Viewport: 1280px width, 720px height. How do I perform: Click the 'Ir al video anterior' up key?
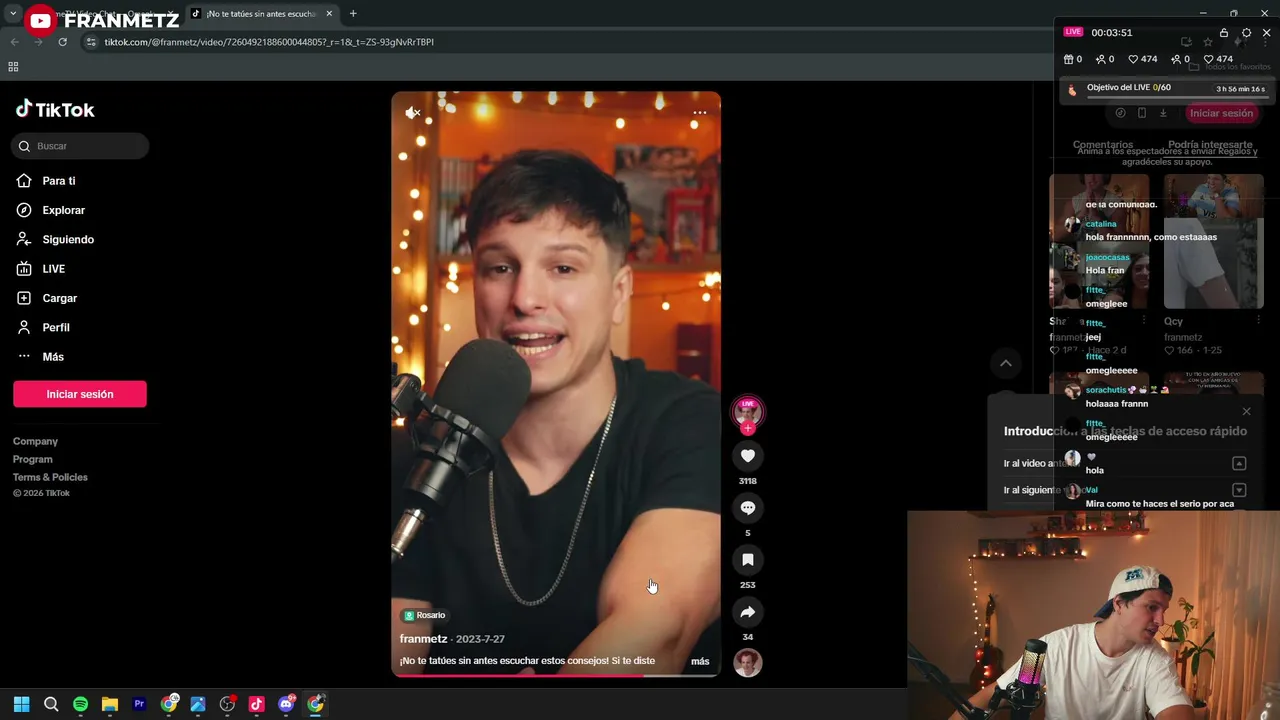pos(1239,463)
